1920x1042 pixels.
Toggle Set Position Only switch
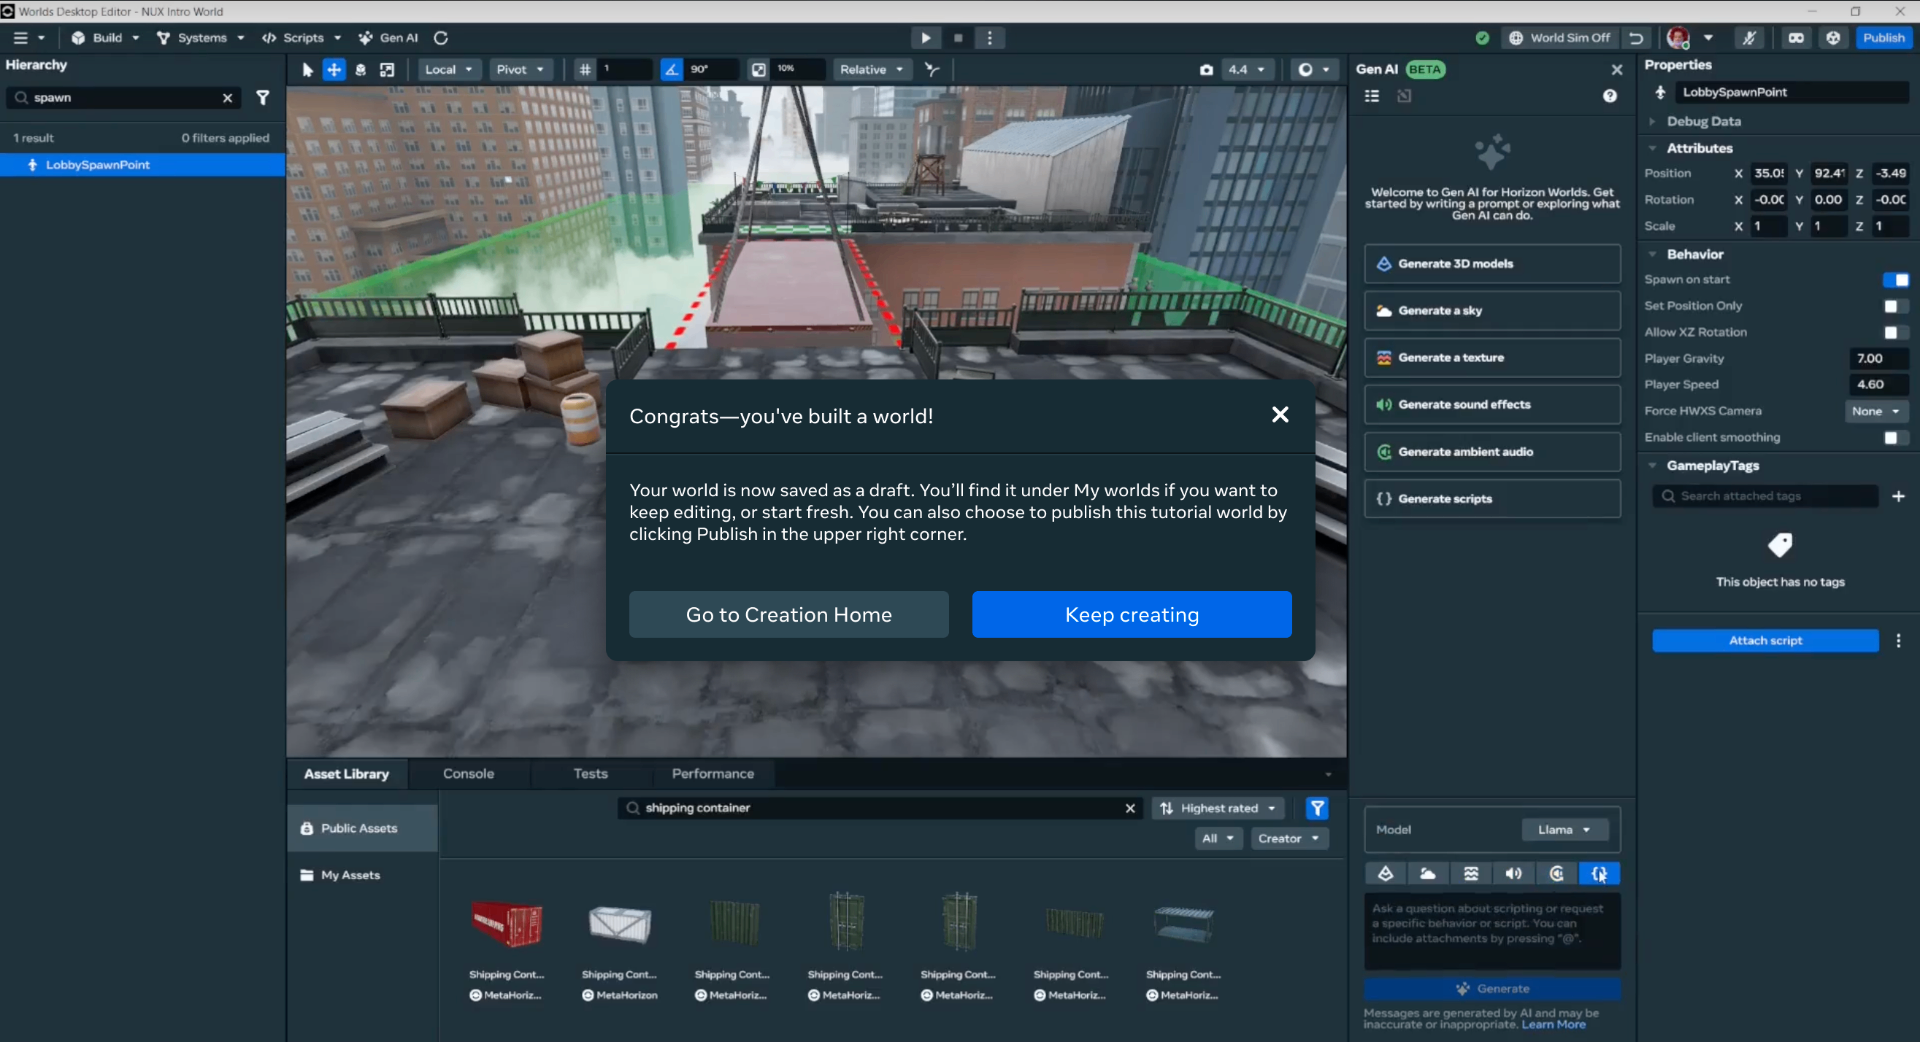point(1895,306)
